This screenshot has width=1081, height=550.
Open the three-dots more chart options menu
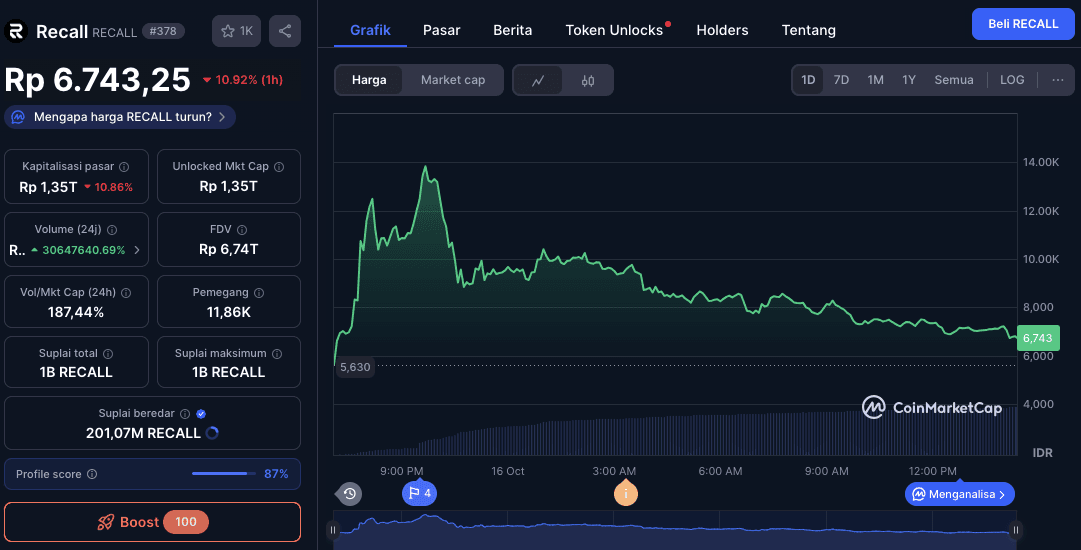[1057, 80]
